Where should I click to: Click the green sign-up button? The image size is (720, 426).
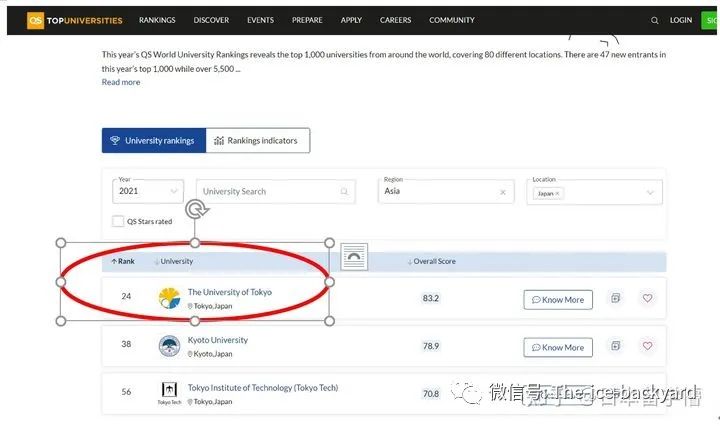click(709, 21)
